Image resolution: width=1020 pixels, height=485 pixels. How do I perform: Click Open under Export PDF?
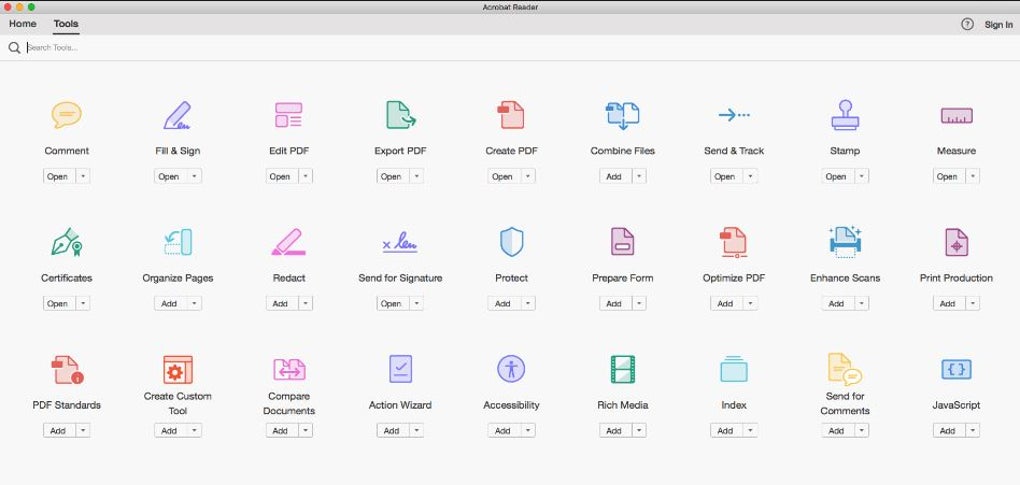coord(392,176)
